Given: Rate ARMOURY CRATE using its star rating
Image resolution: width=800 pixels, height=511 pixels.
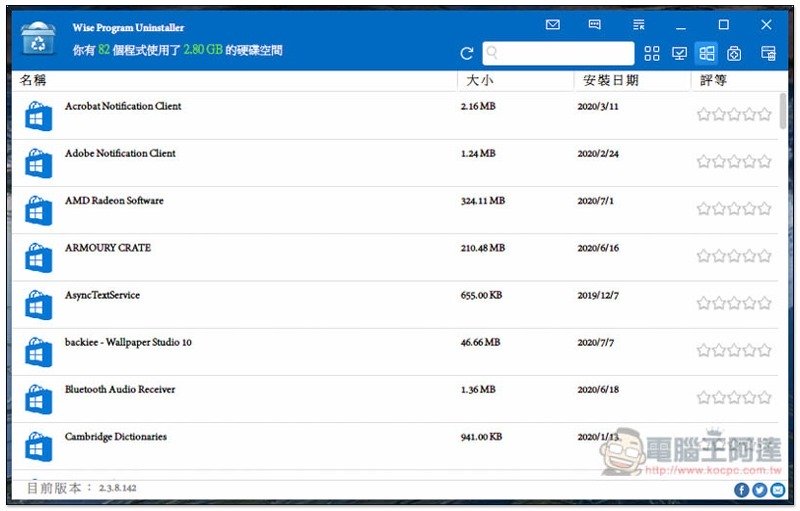Looking at the screenshot, I should [x=734, y=256].
